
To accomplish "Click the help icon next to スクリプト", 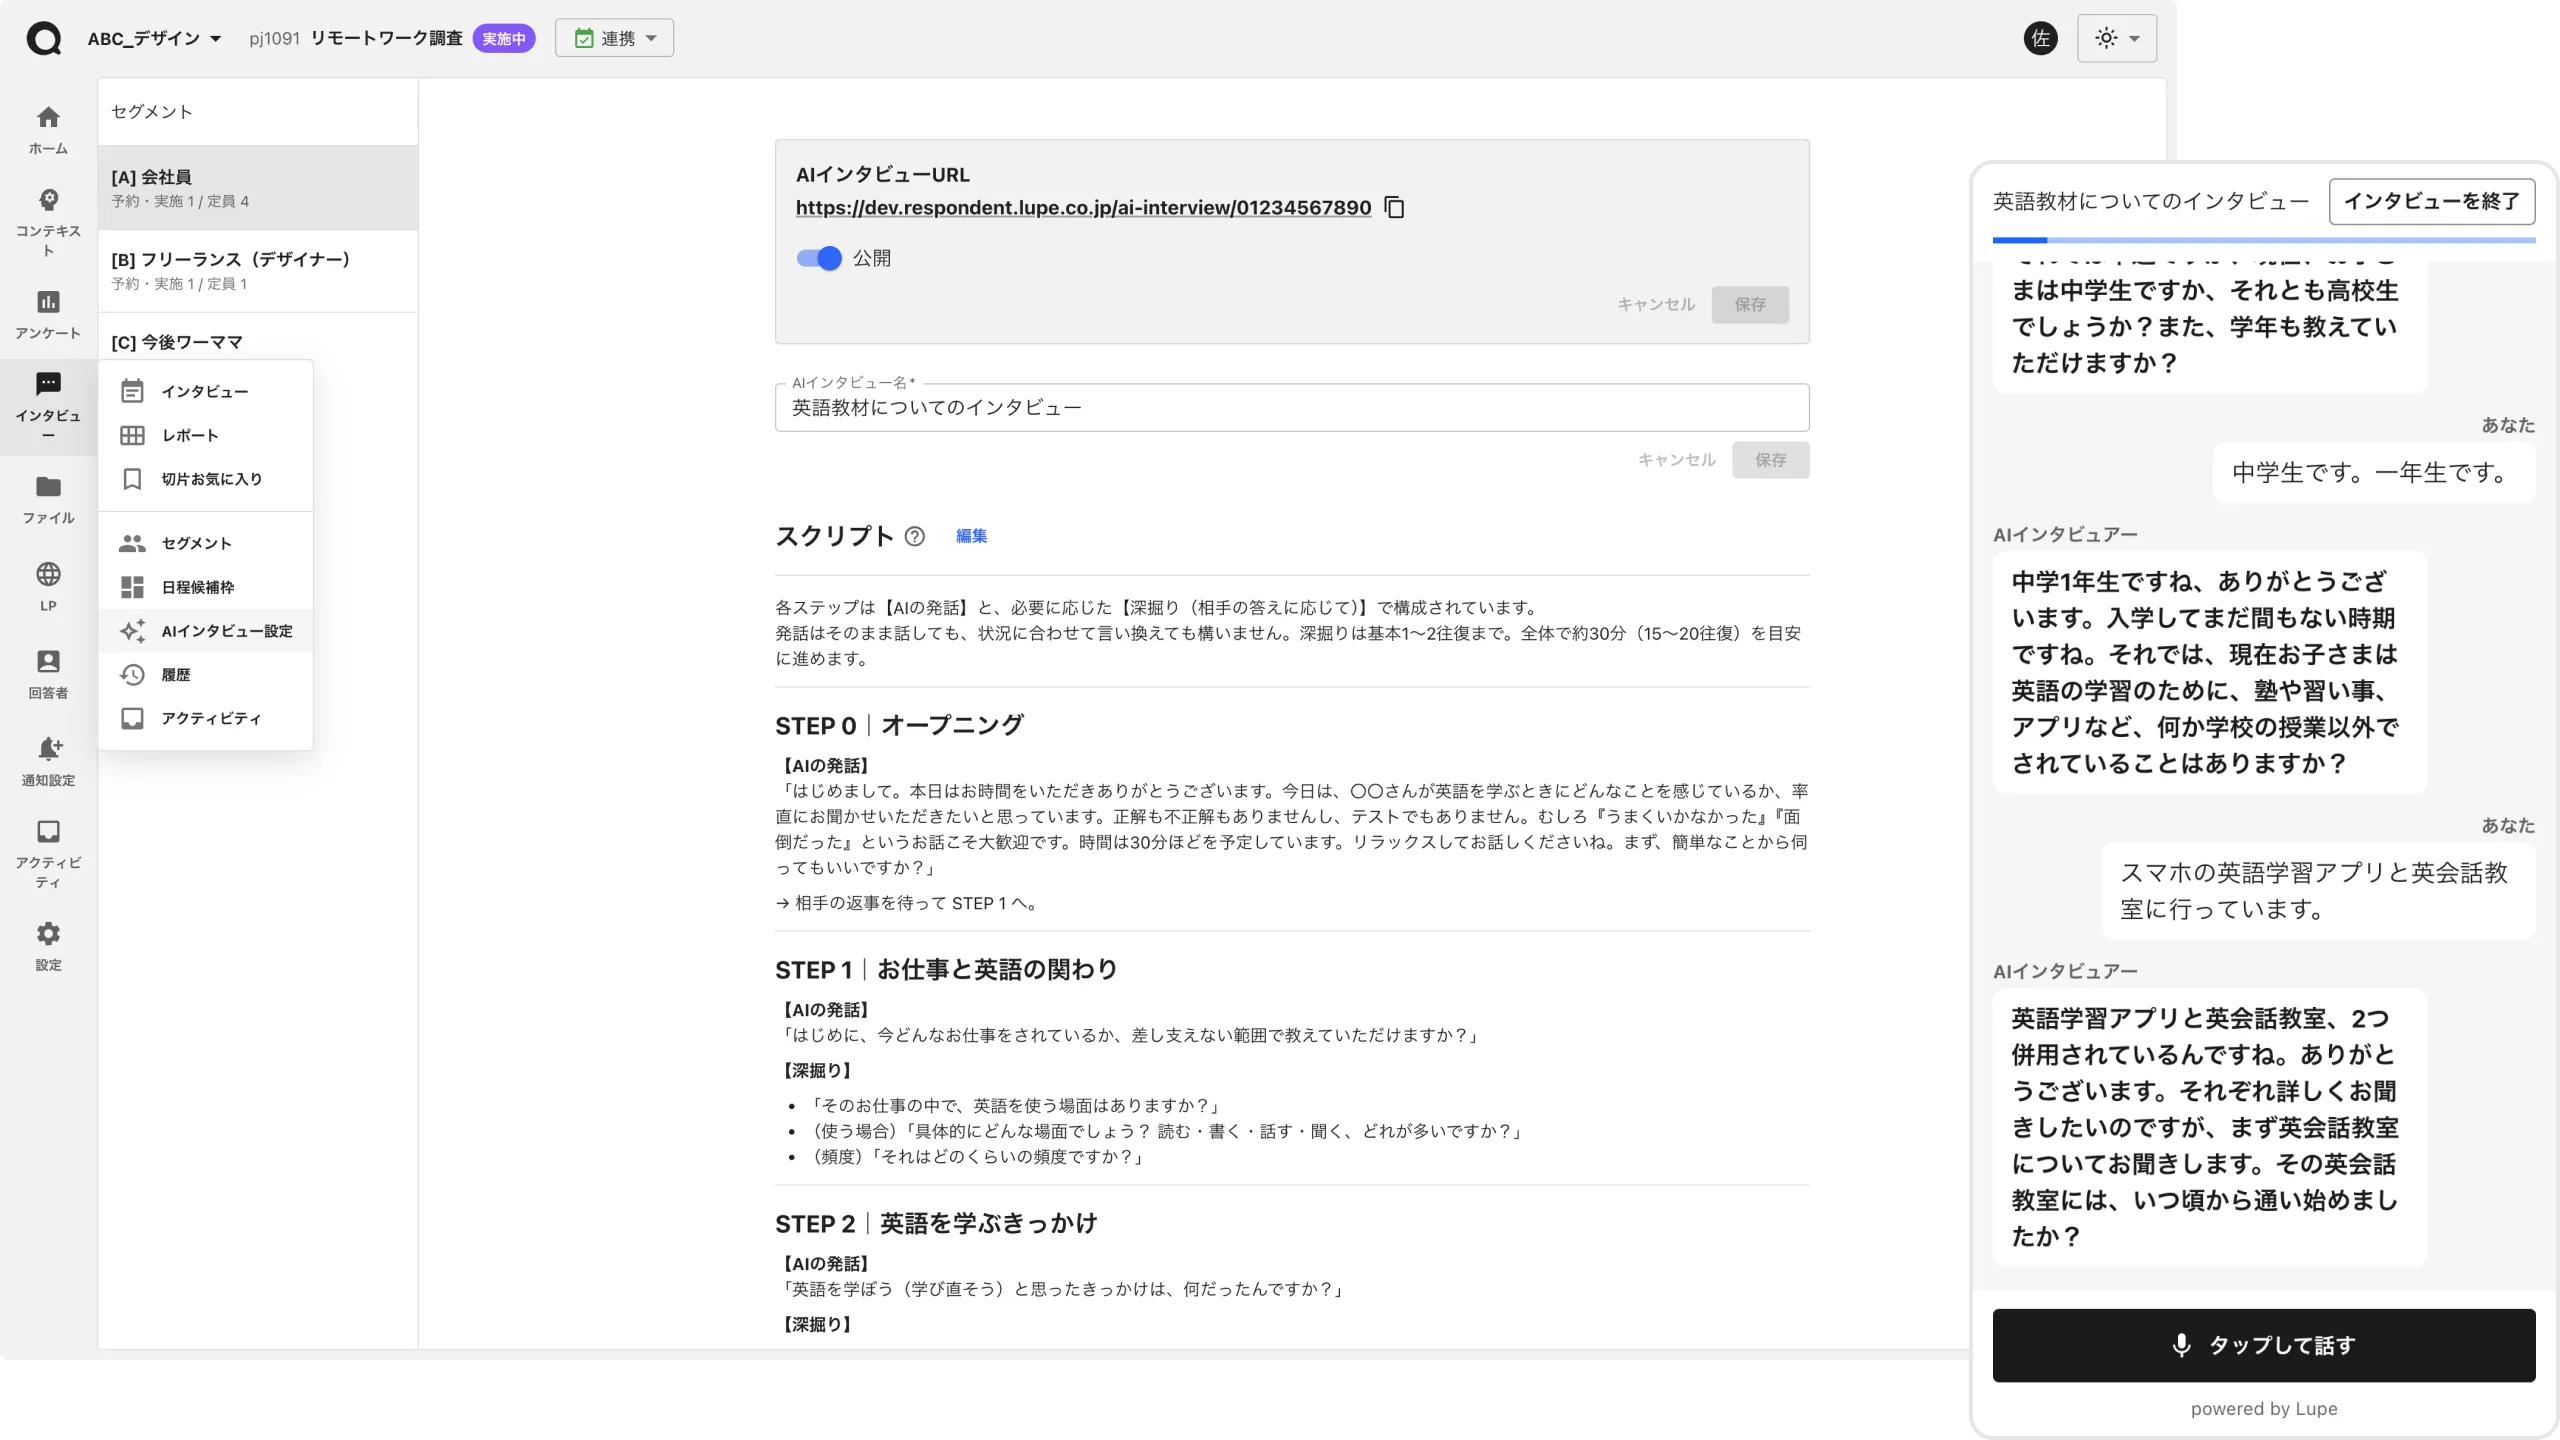I will pos(914,536).
